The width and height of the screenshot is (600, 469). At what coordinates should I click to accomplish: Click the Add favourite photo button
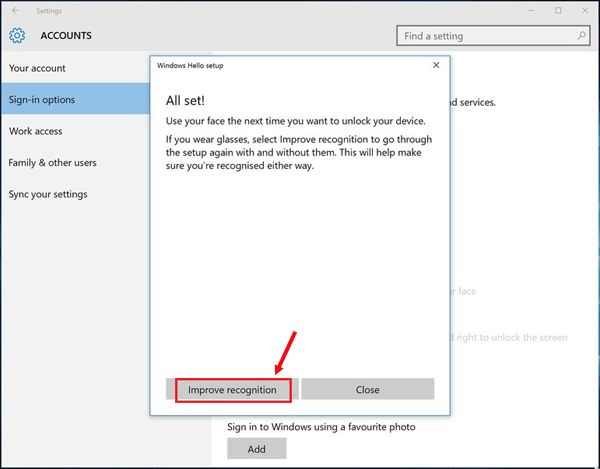click(x=256, y=448)
